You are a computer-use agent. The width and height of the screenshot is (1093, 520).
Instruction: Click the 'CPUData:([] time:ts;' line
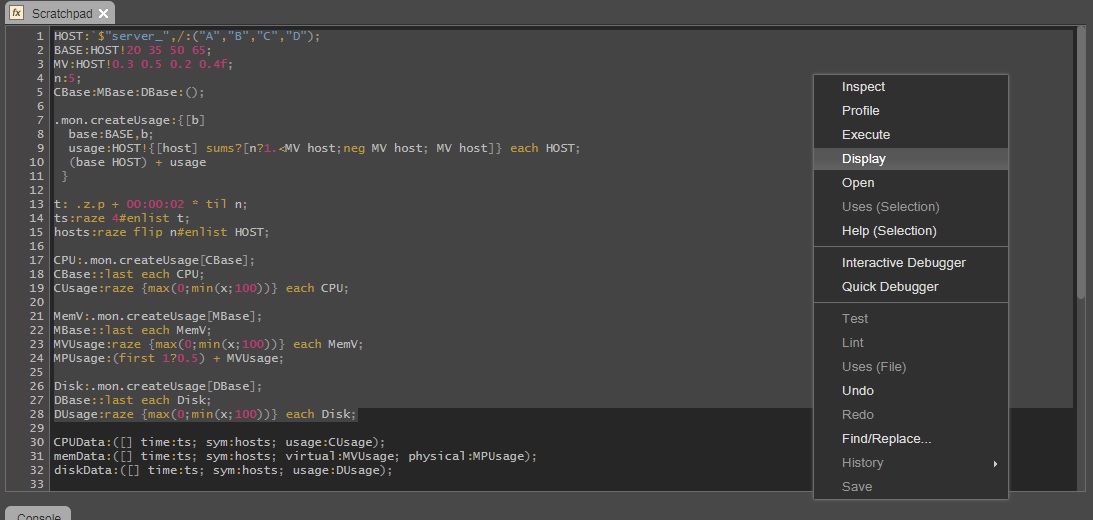[220, 442]
